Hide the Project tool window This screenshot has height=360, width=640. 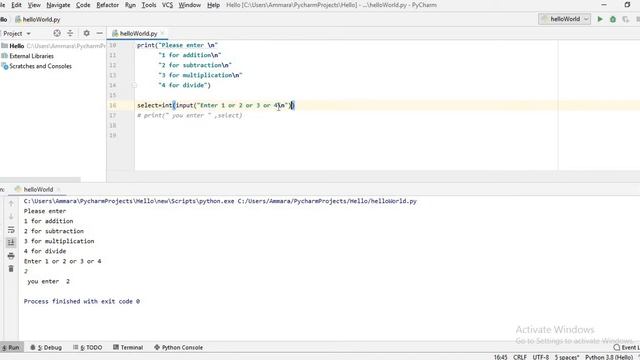tap(100, 33)
